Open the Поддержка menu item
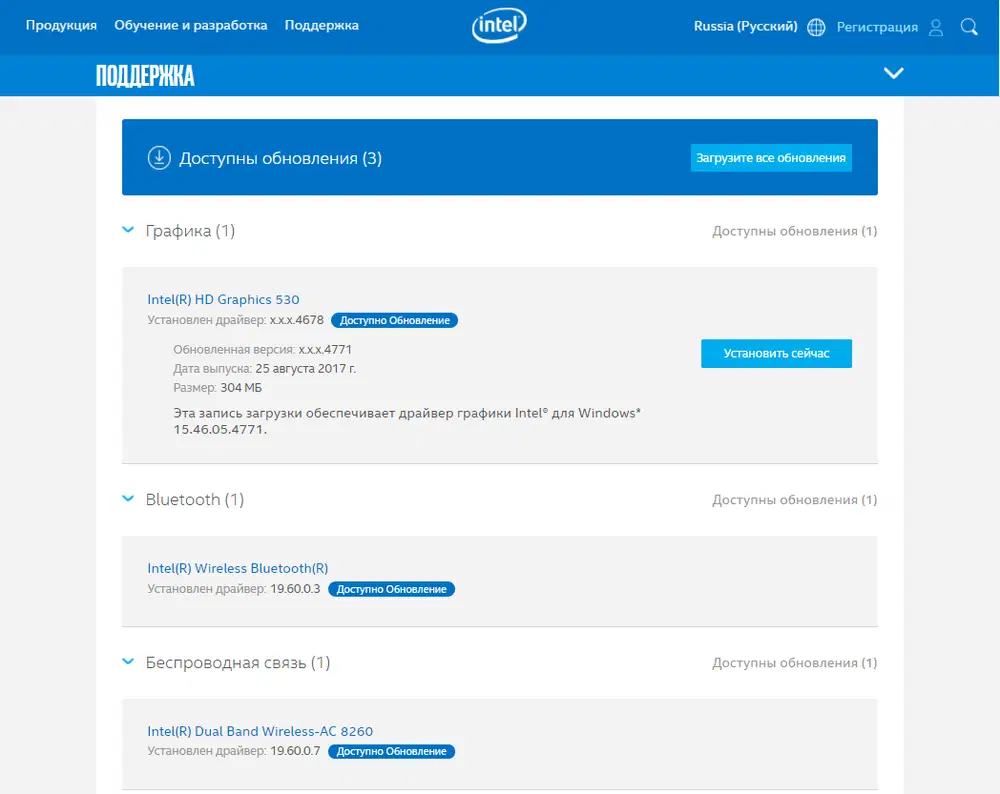1000x794 pixels. click(x=321, y=26)
